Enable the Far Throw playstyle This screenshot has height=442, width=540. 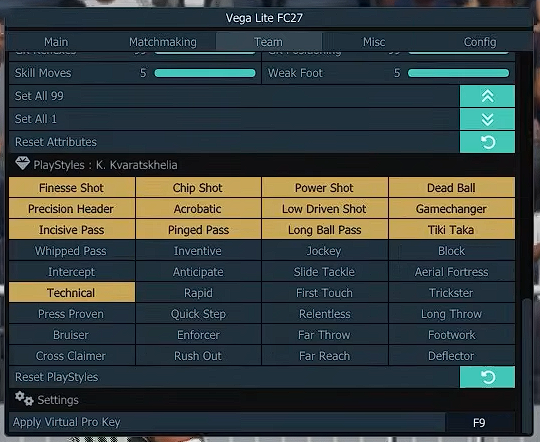coord(324,335)
